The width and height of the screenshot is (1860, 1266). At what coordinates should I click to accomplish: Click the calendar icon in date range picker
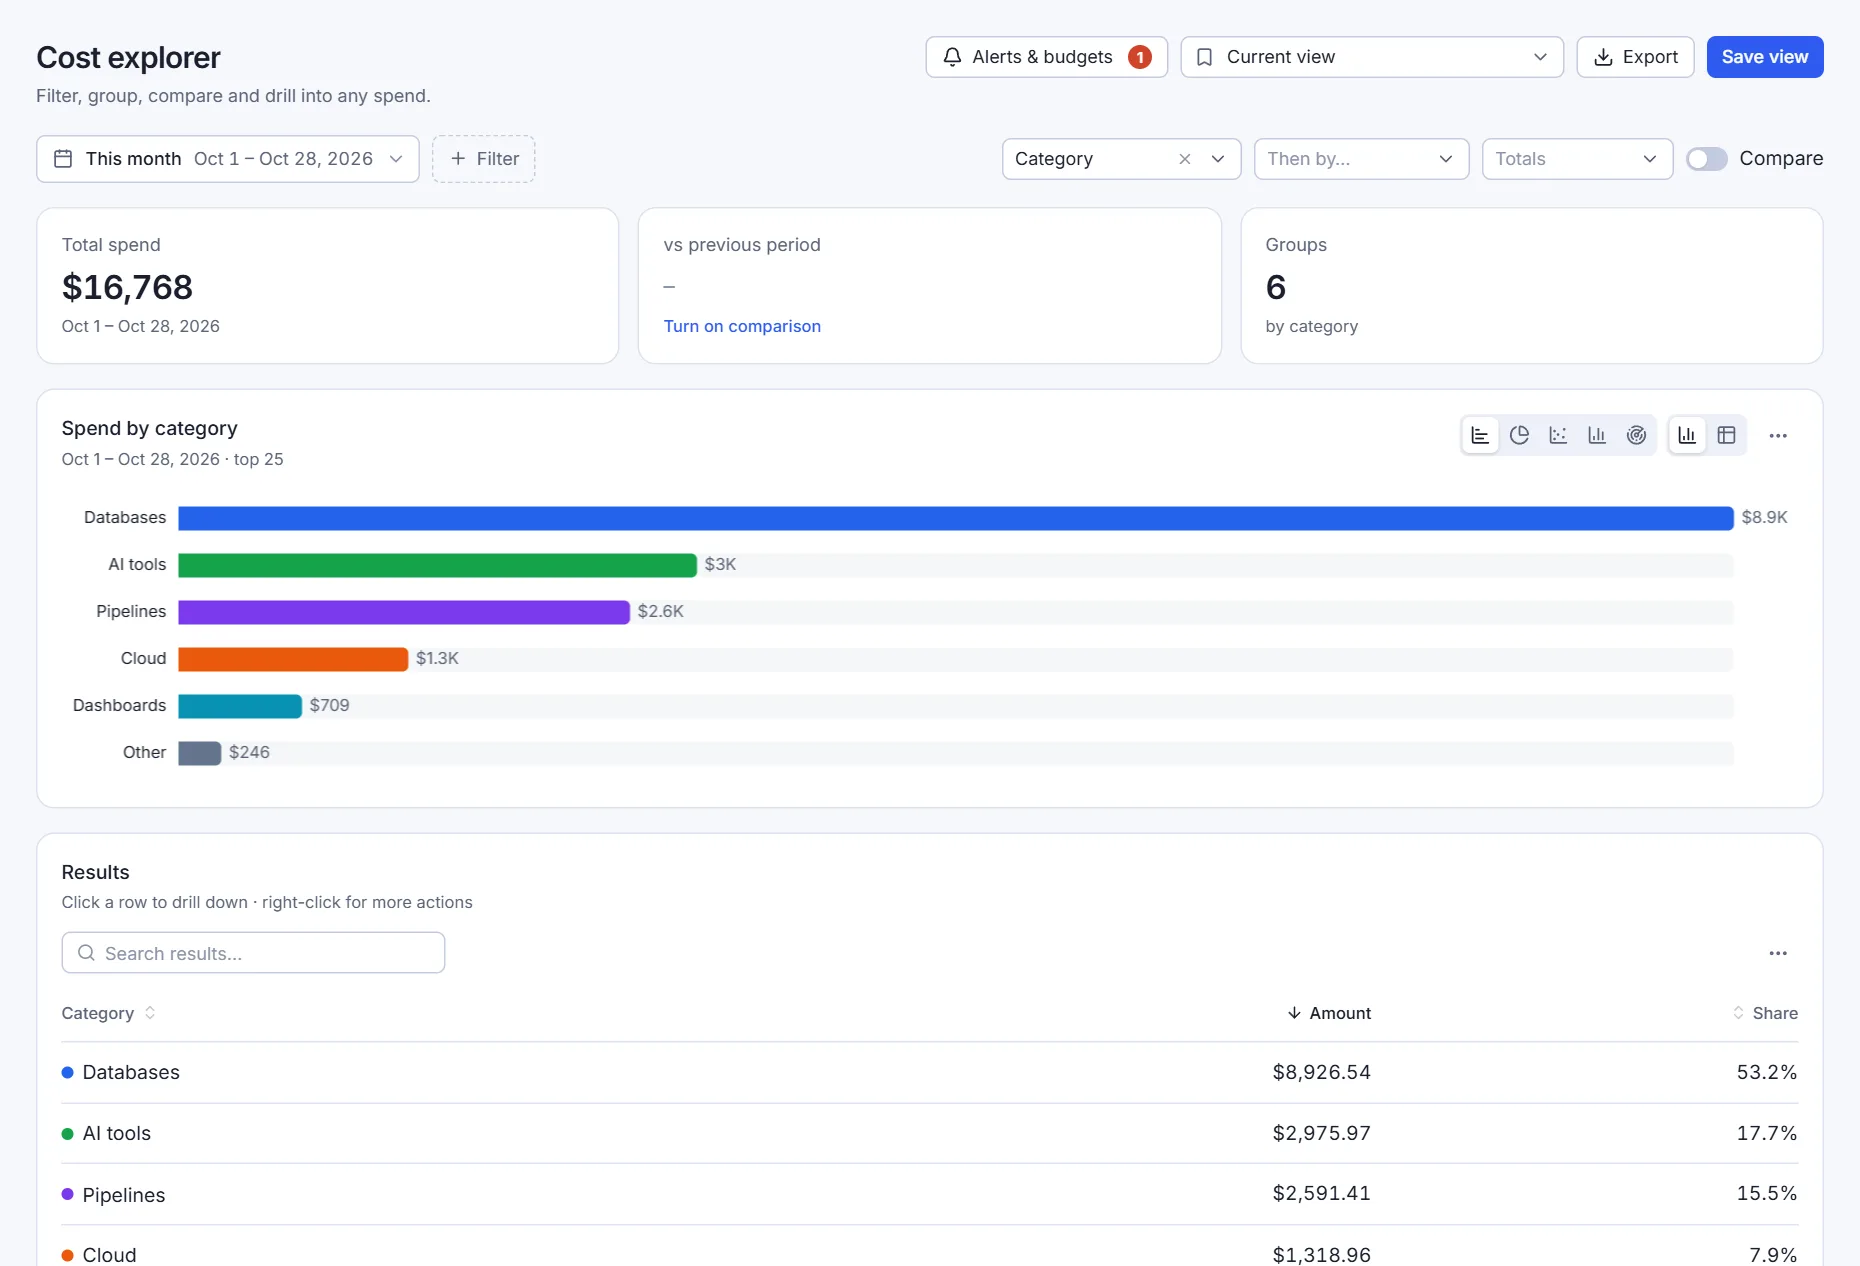pos(63,159)
